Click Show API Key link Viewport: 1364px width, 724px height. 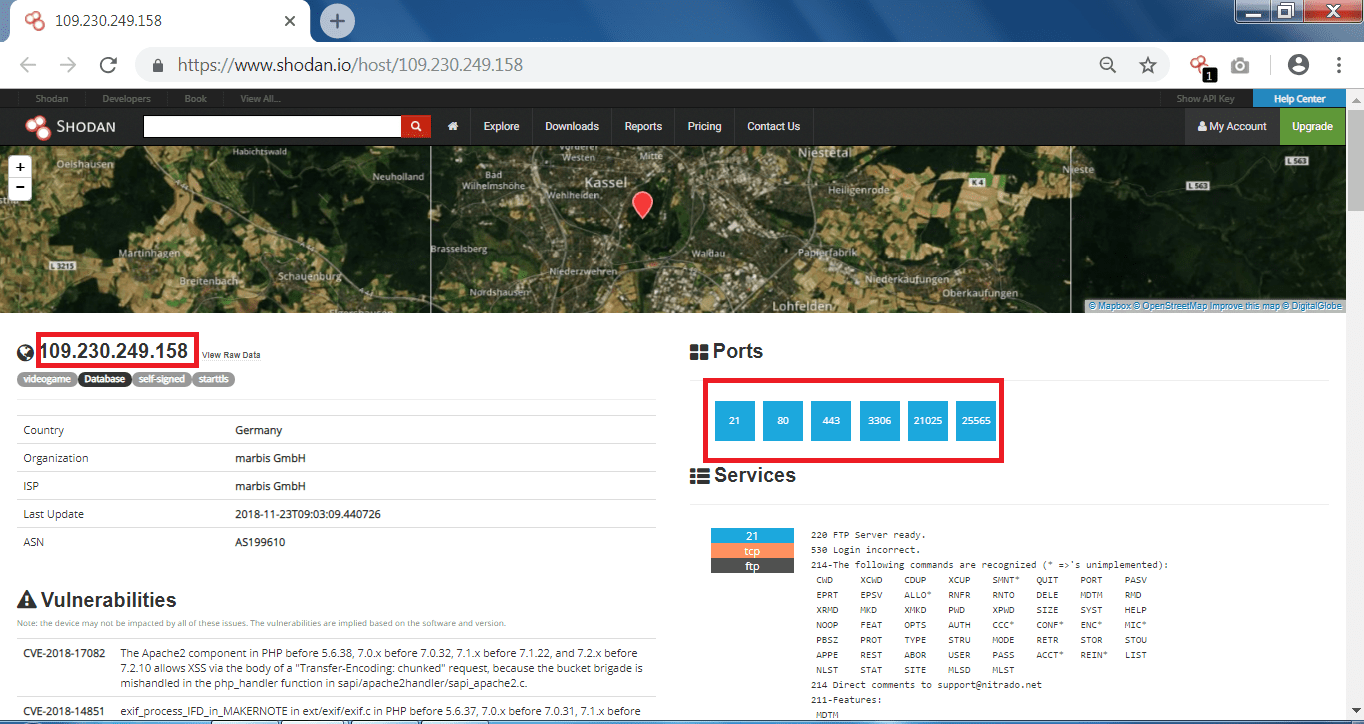[1205, 99]
